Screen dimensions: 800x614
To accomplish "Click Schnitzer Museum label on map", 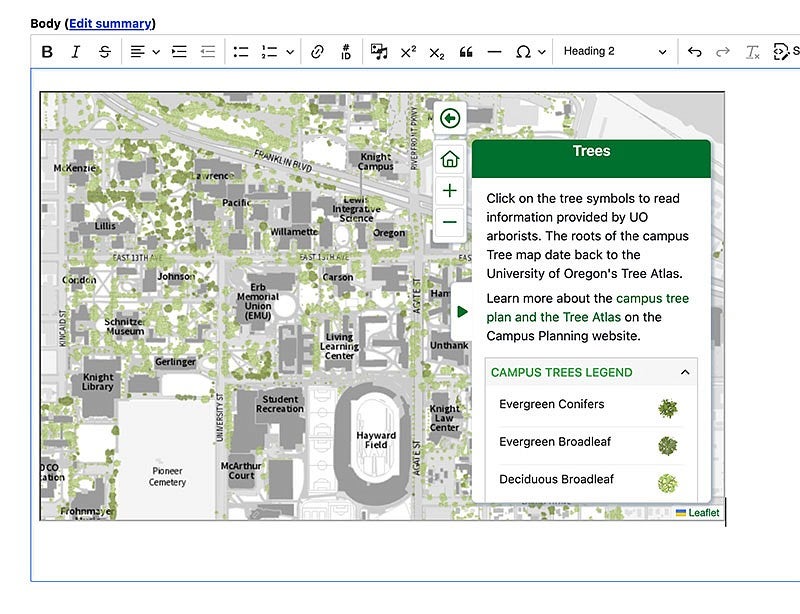I will coord(124,326).
